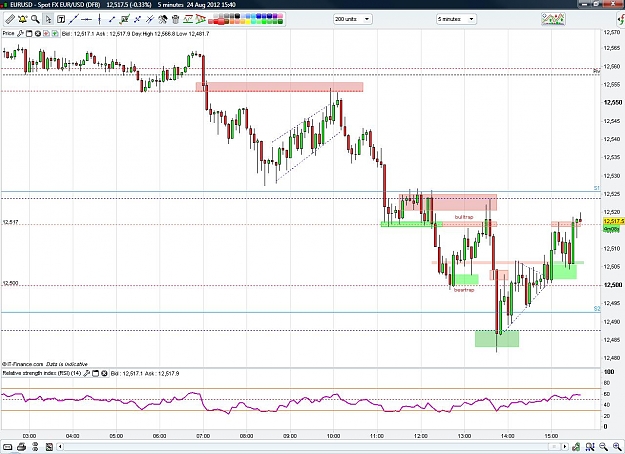Viewport: 625px width, 454px height.
Task: Pick the yellow color swatch
Action: pos(248,22)
